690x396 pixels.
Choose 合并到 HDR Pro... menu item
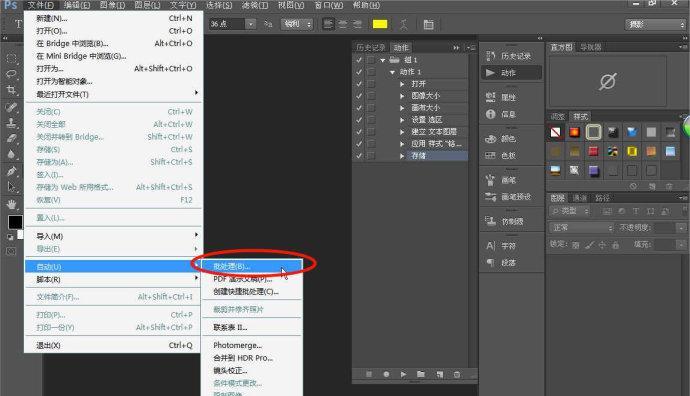[252, 358]
